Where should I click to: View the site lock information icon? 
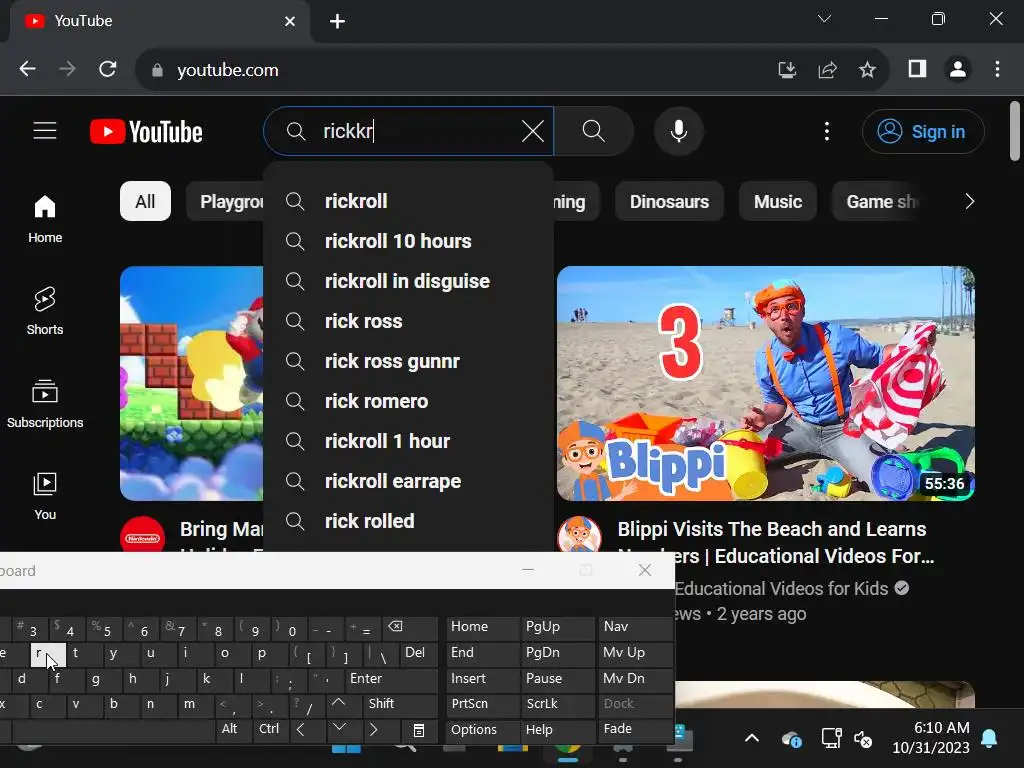pos(157,70)
